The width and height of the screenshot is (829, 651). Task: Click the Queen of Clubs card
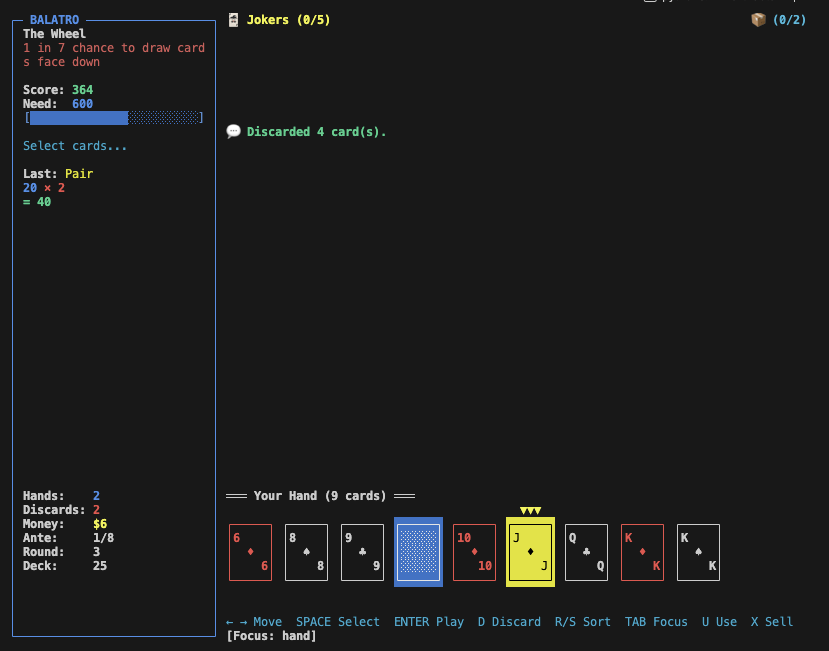(x=586, y=551)
